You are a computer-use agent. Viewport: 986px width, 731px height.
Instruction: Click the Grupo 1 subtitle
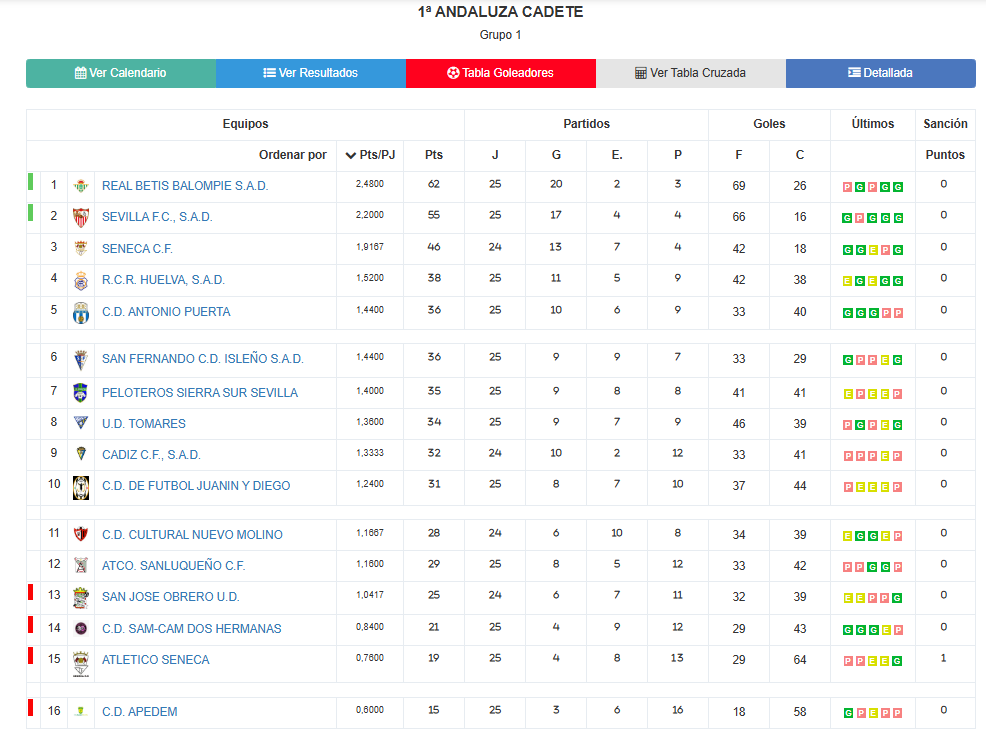pos(501,35)
